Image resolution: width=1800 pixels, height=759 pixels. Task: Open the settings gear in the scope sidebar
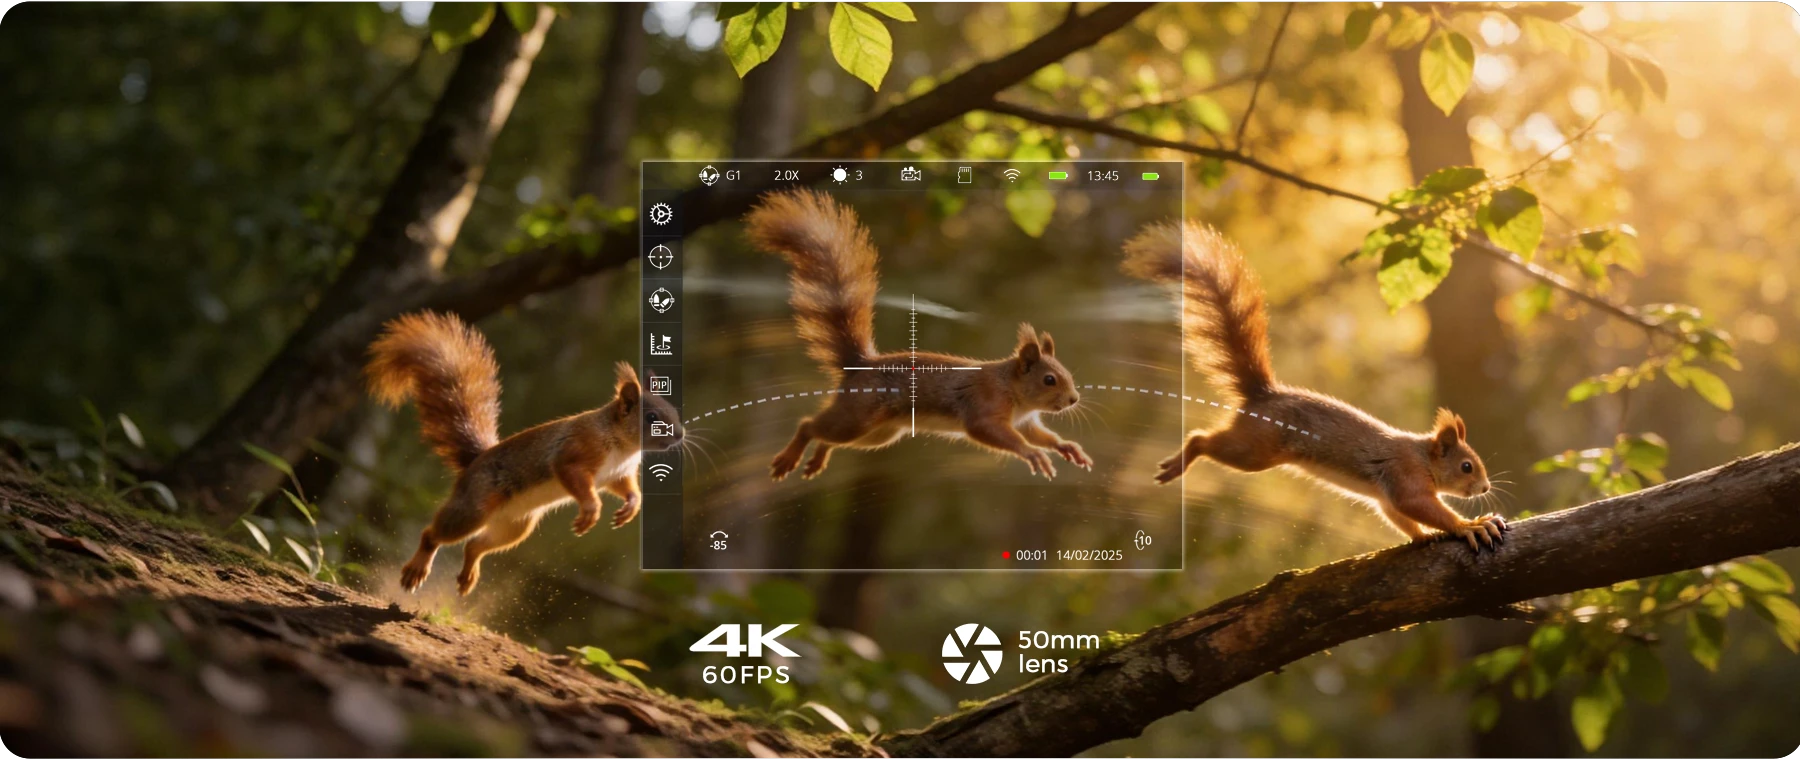[x=661, y=214]
